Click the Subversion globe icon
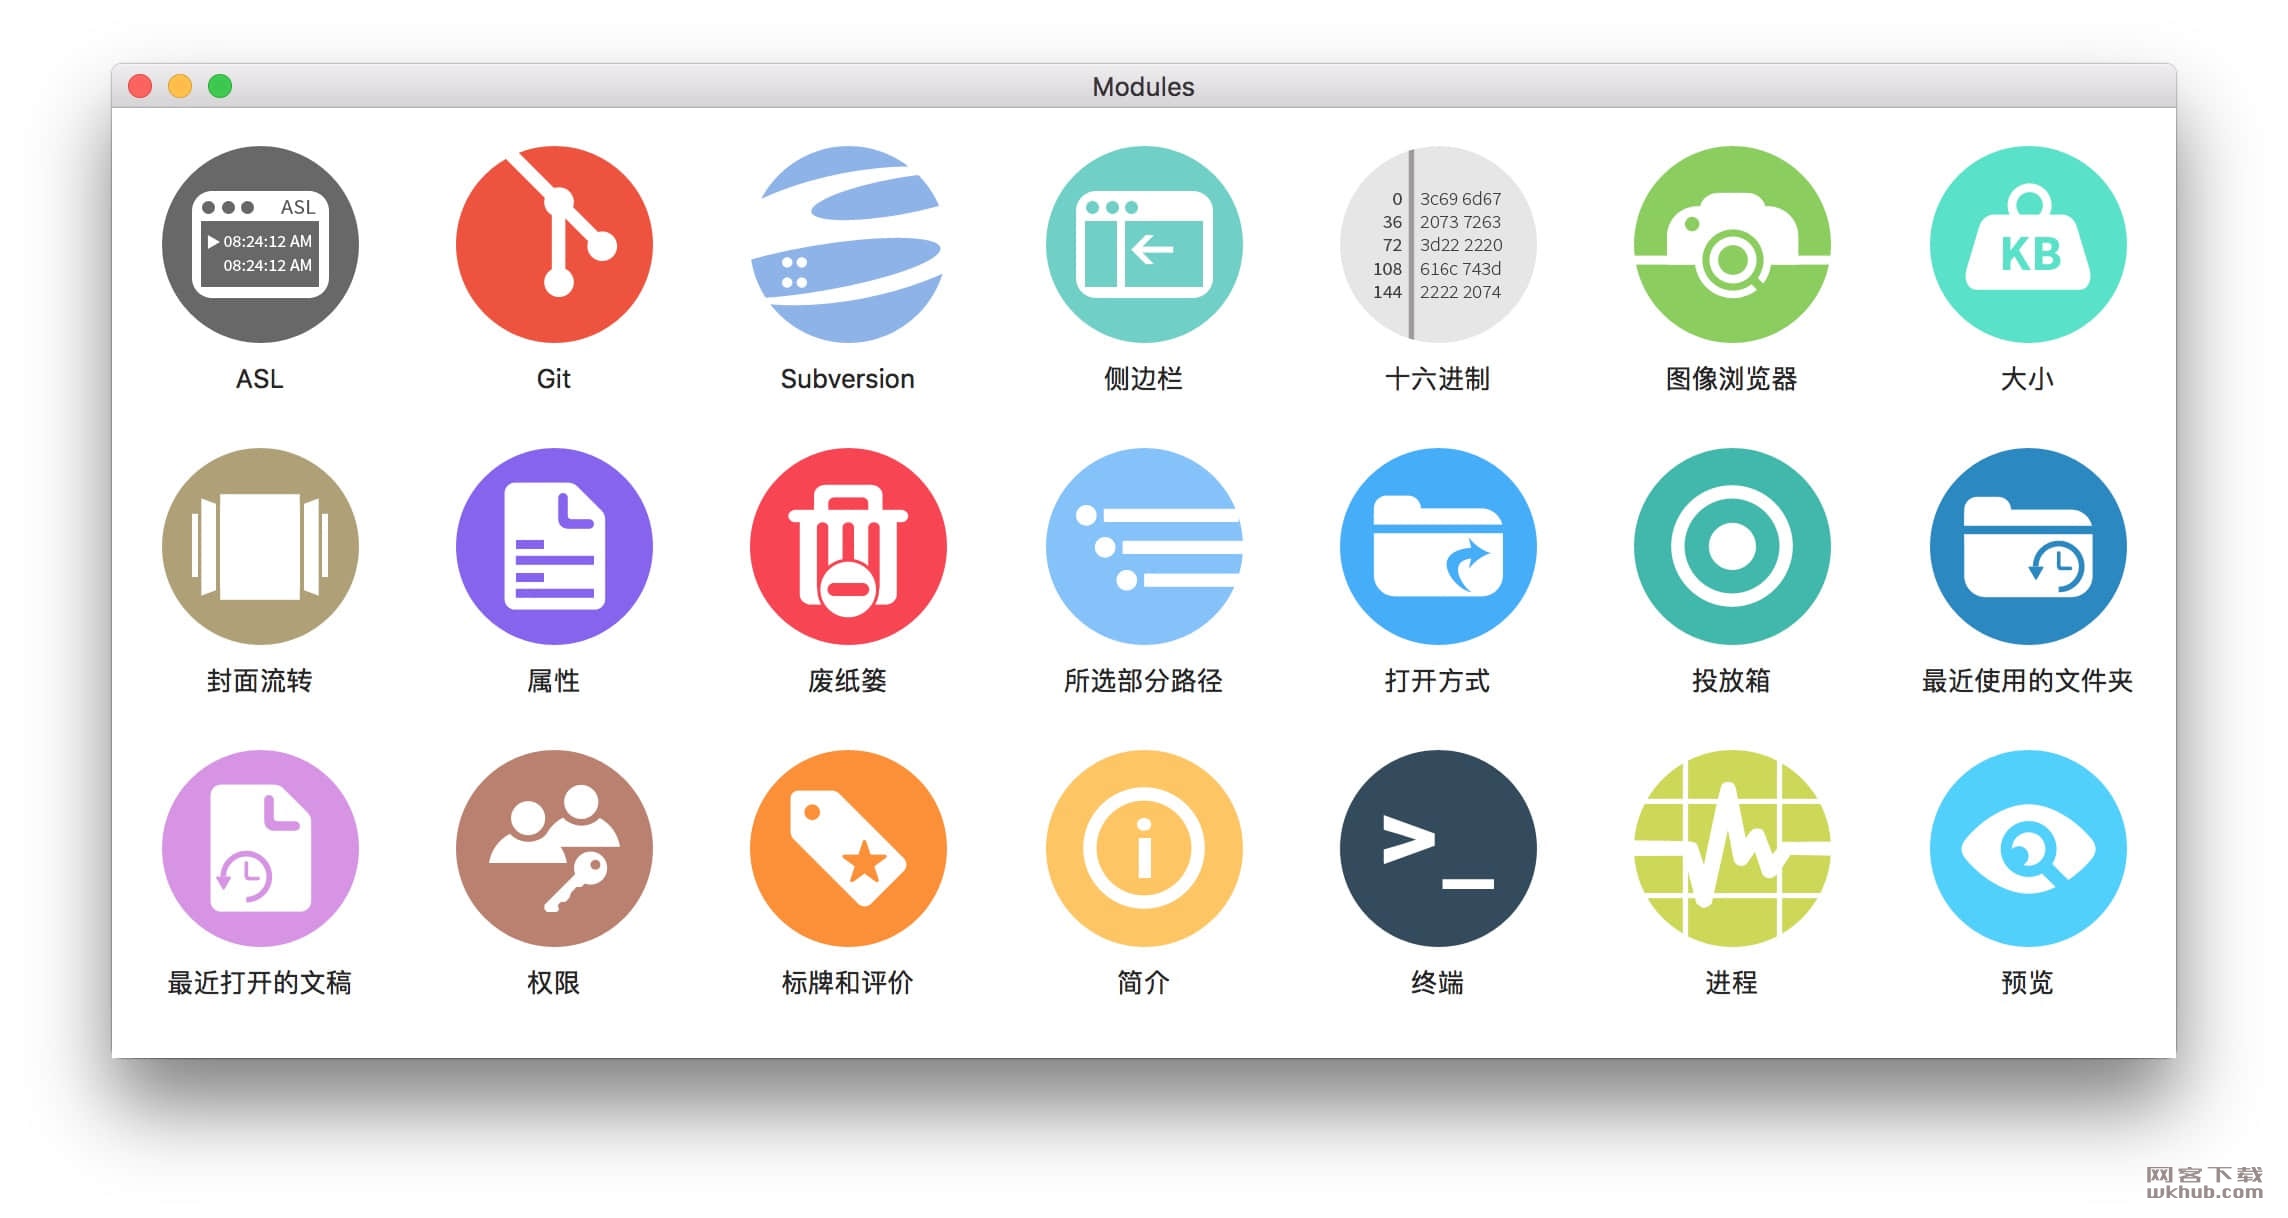Screen dimensions: 2288x1218 coord(848,245)
